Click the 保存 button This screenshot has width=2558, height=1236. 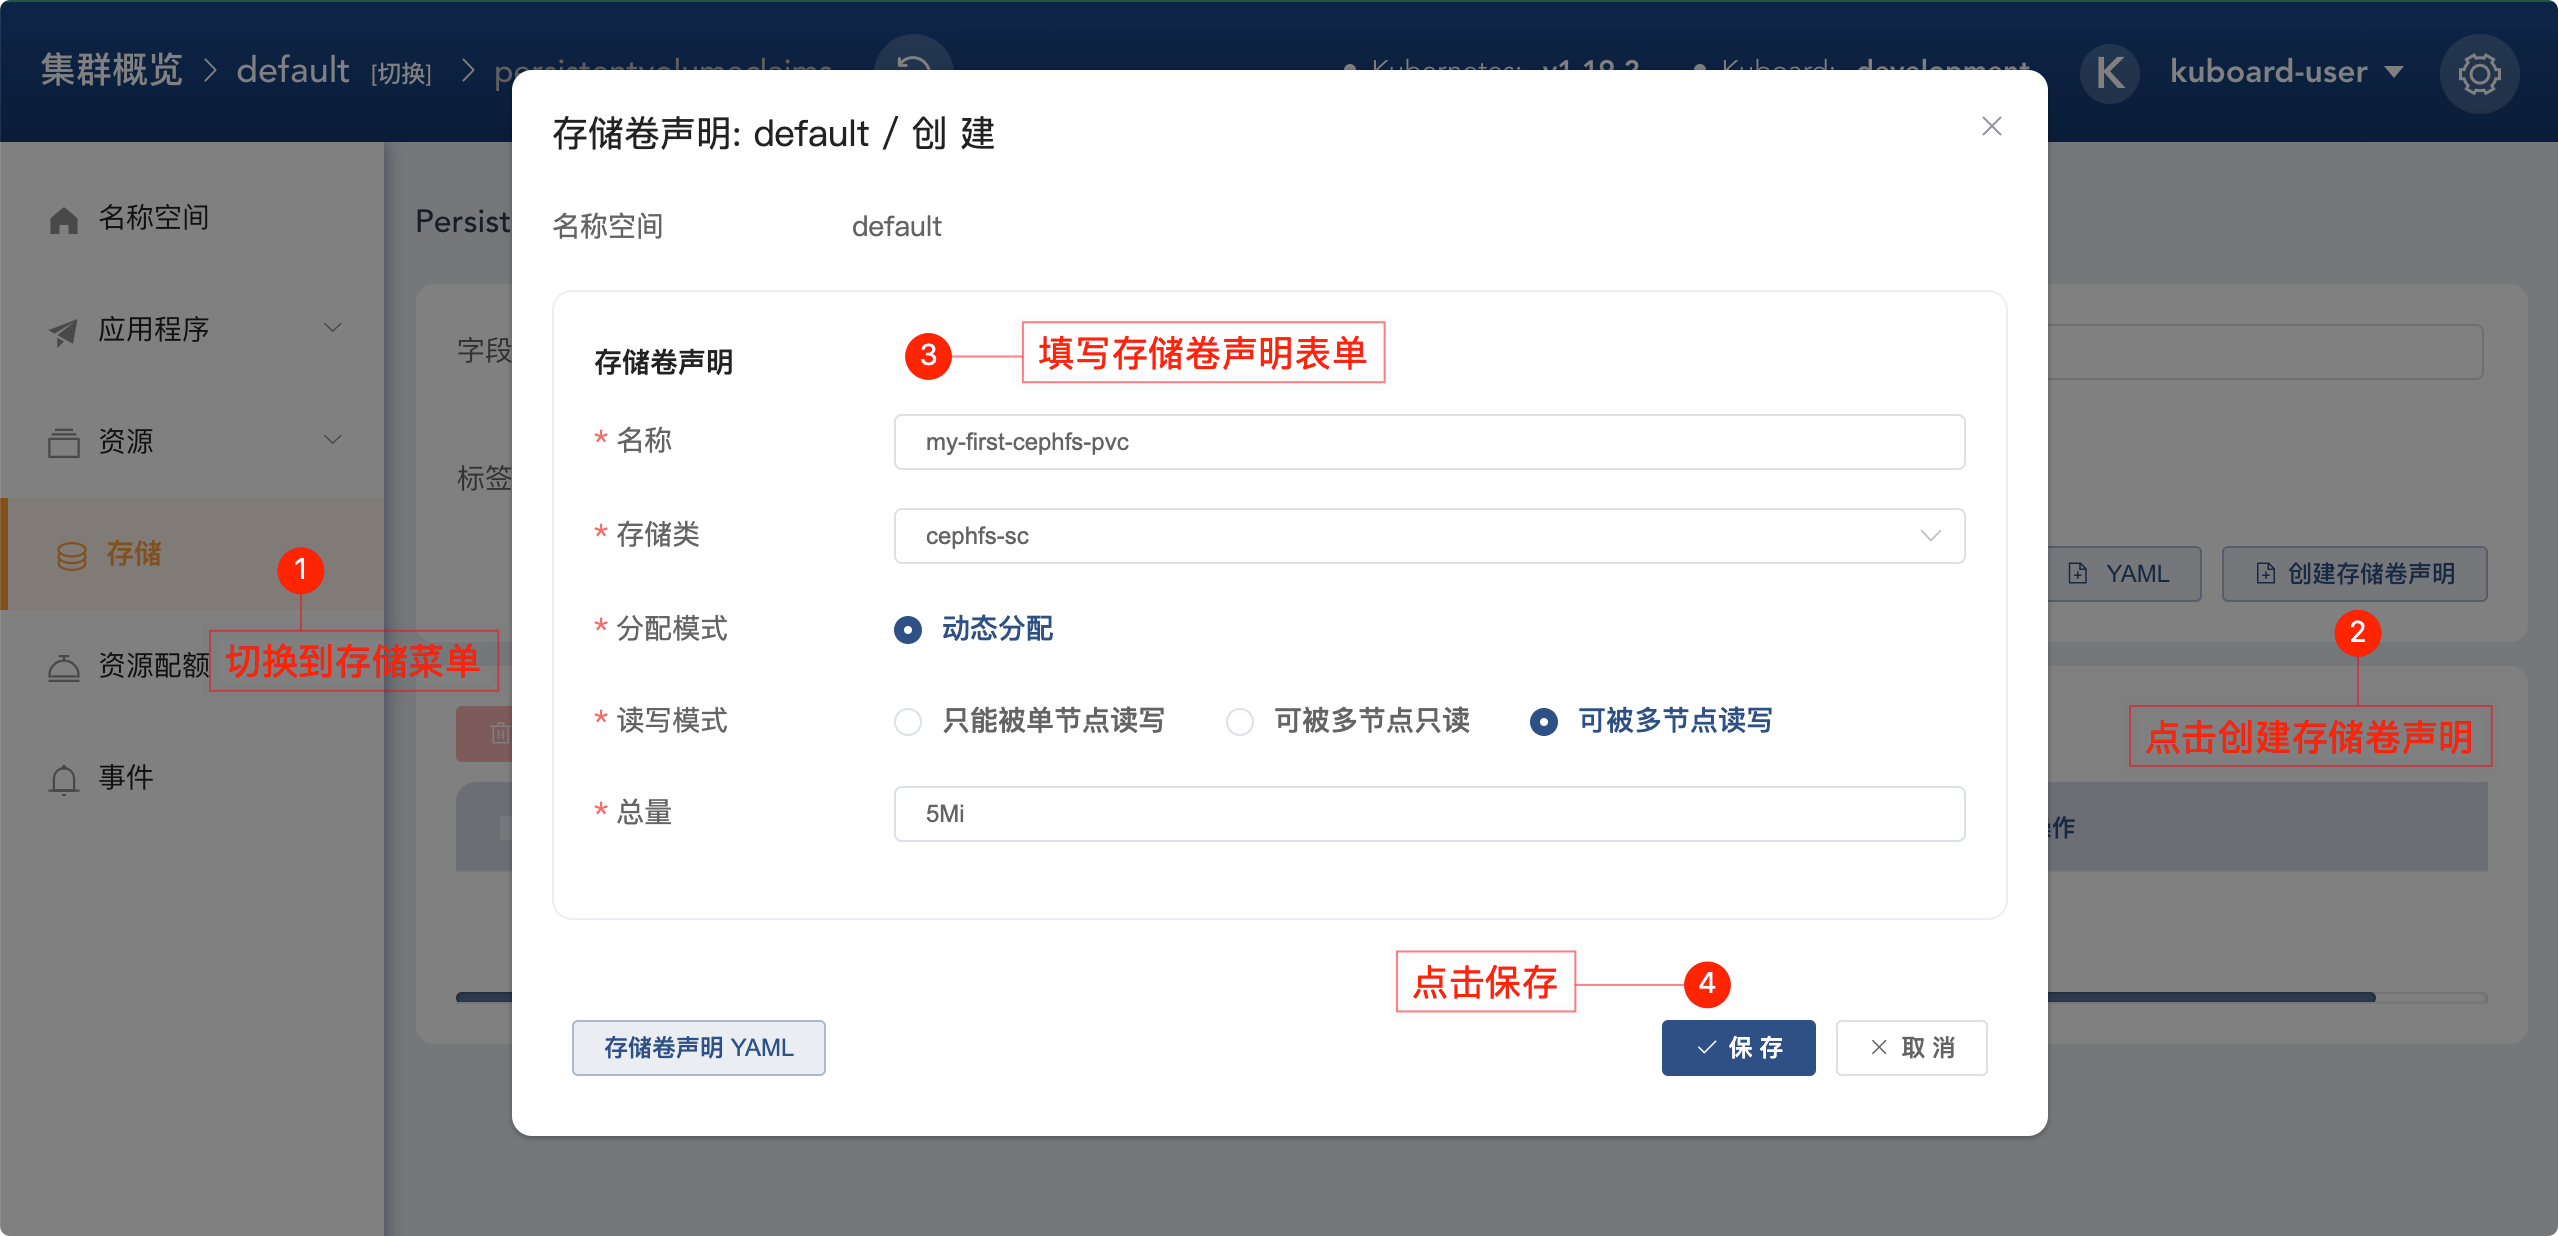coord(1738,1047)
